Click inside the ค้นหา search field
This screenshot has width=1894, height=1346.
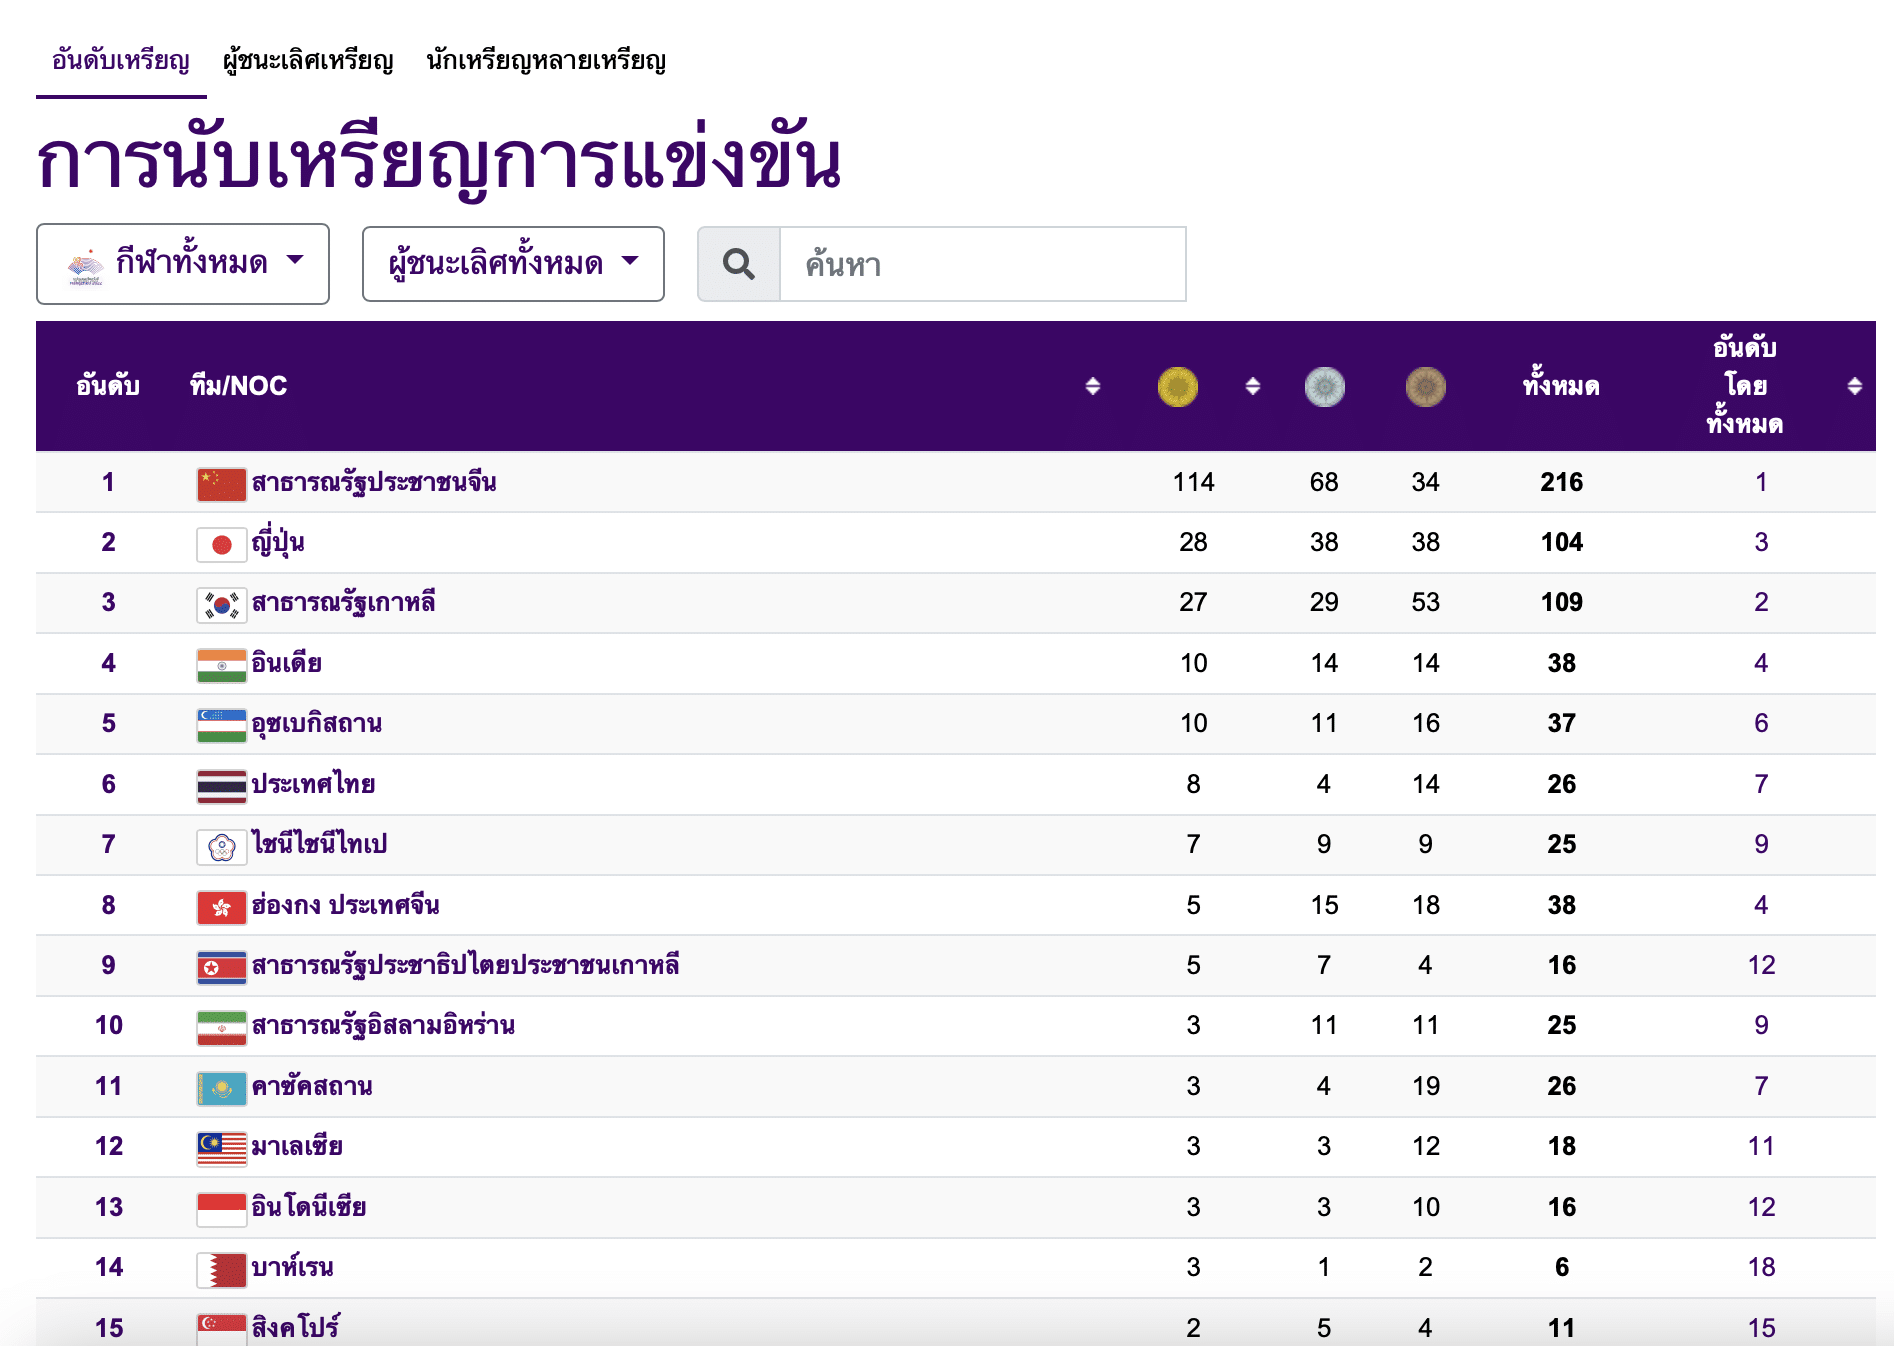tap(980, 263)
